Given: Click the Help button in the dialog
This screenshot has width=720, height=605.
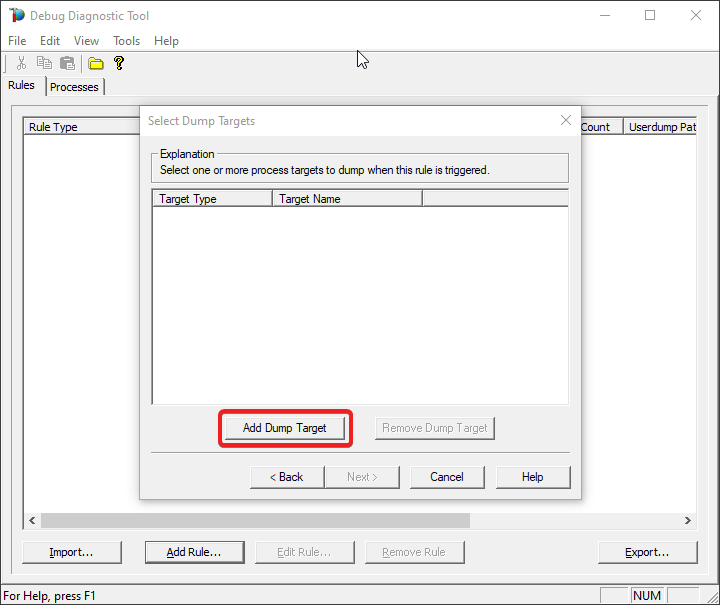Looking at the screenshot, I should [x=533, y=477].
